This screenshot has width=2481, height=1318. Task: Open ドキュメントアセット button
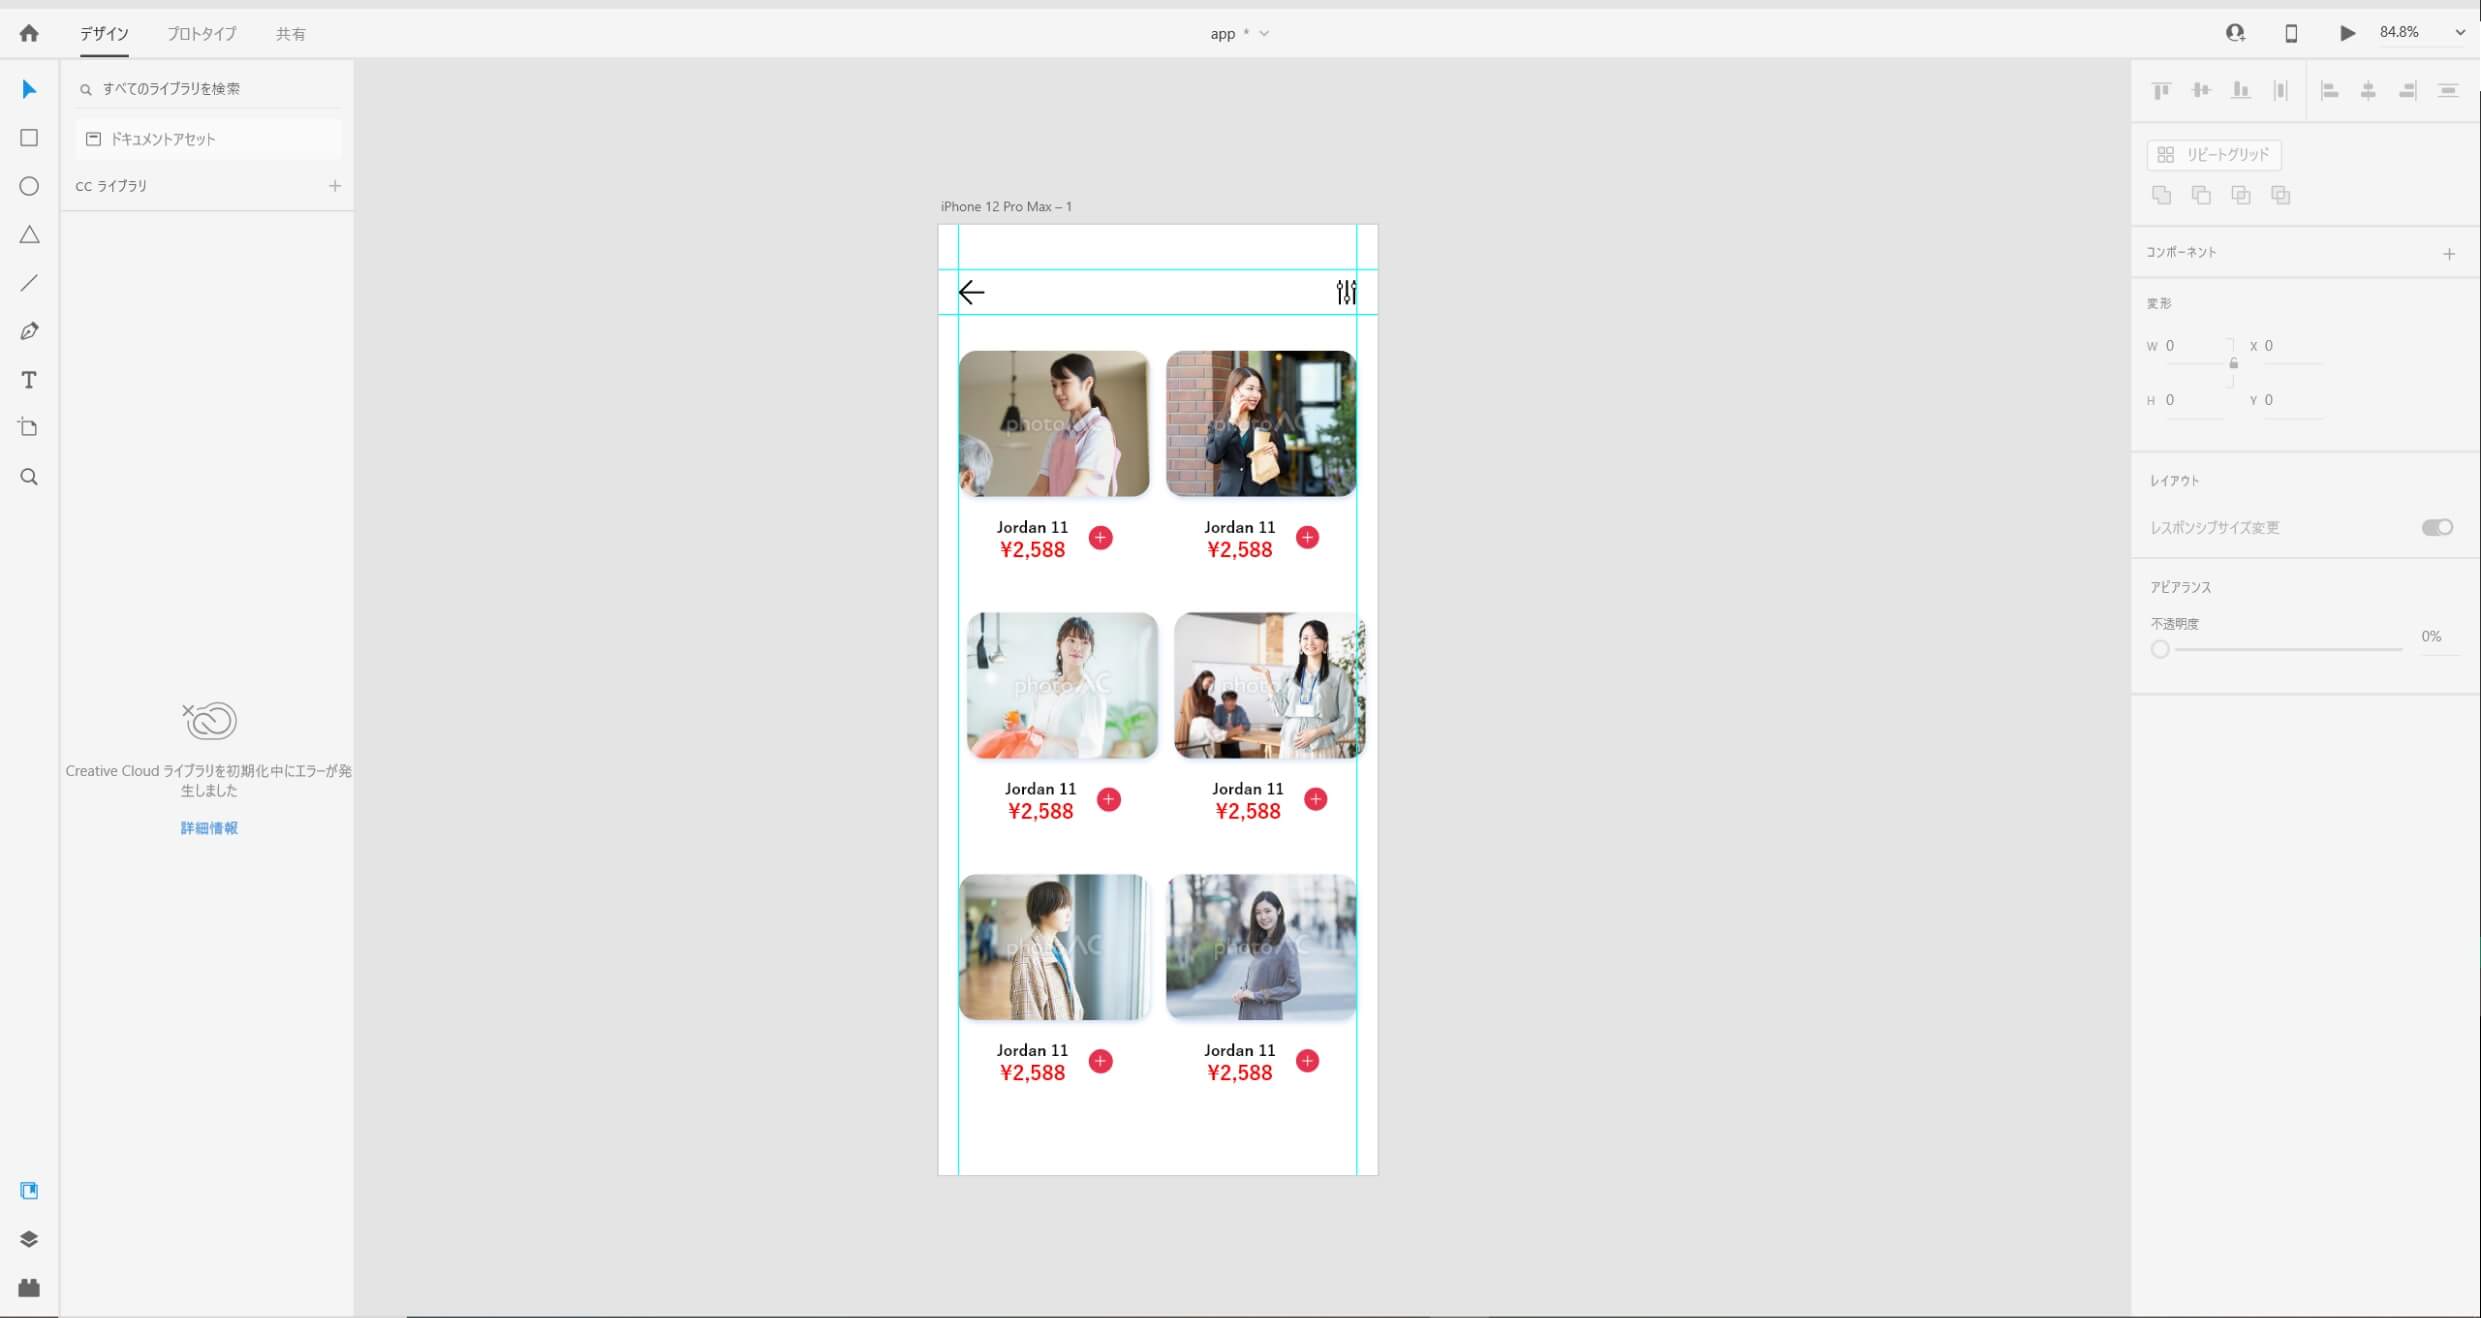coord(208,139)
